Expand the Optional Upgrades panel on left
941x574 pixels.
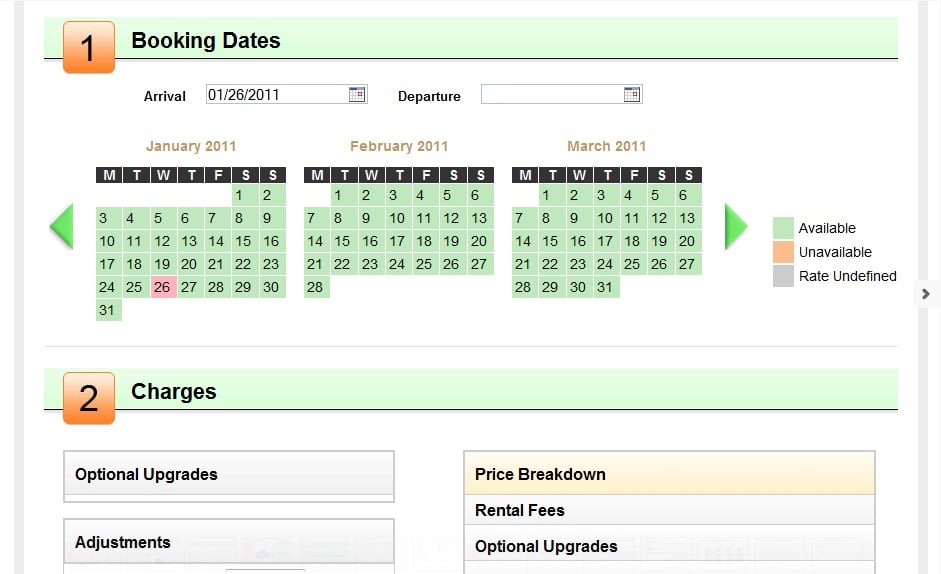[x=229, y=474]
